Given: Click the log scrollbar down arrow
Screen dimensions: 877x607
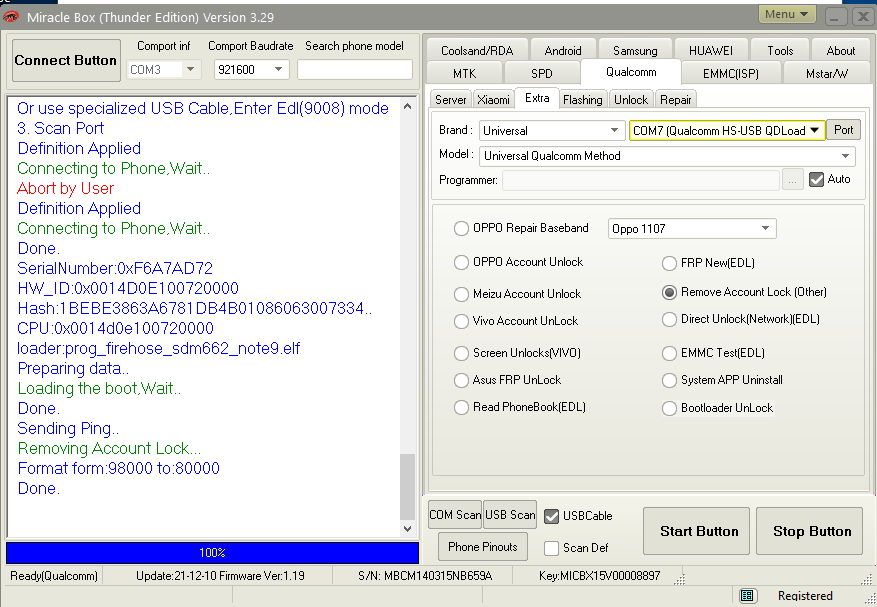Looking at the screenshot, I should click(407, 529).
